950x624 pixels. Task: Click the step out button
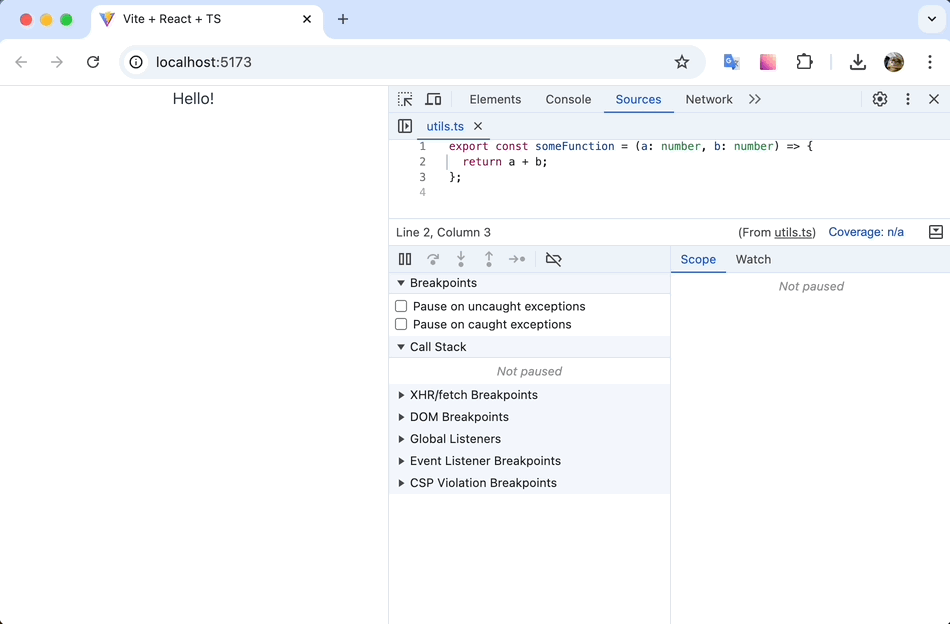(x=489, y=259)
